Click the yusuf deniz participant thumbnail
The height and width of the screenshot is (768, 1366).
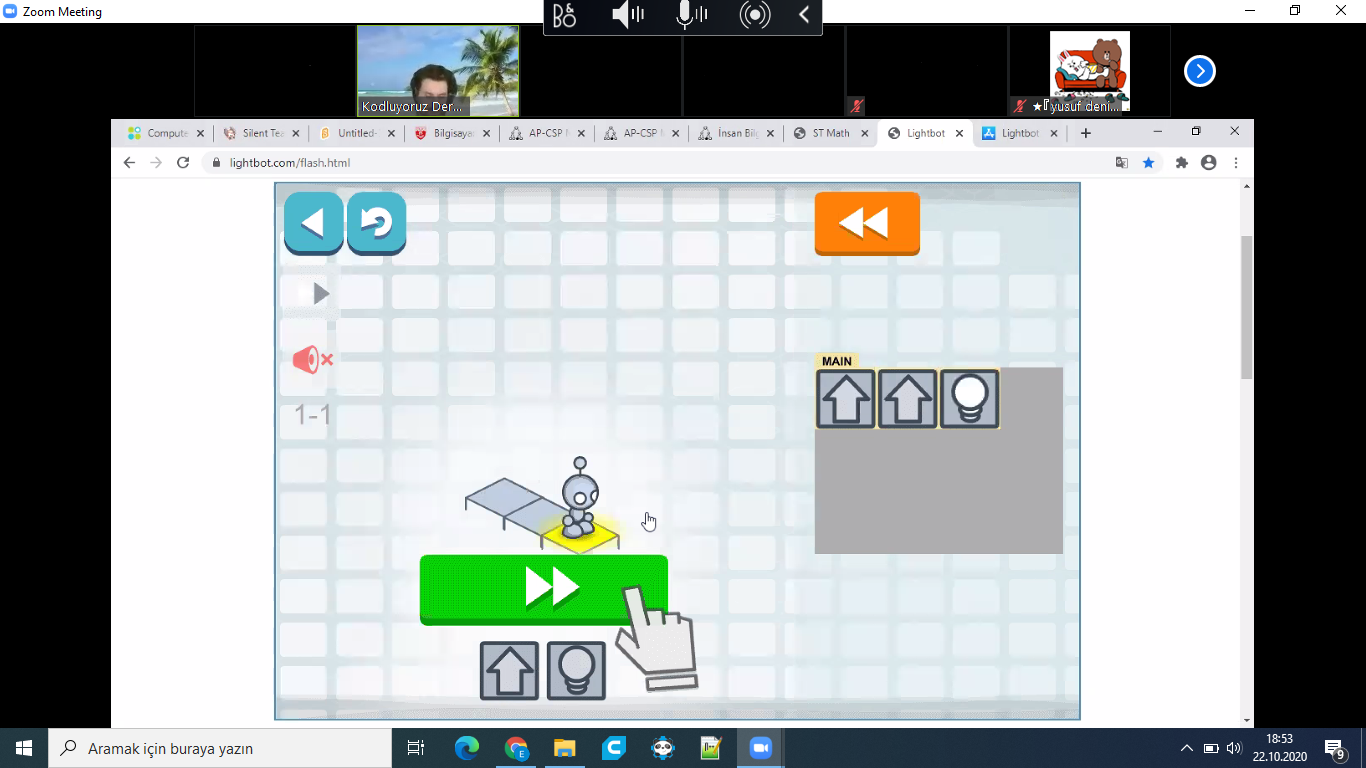tap(1089, 71)
